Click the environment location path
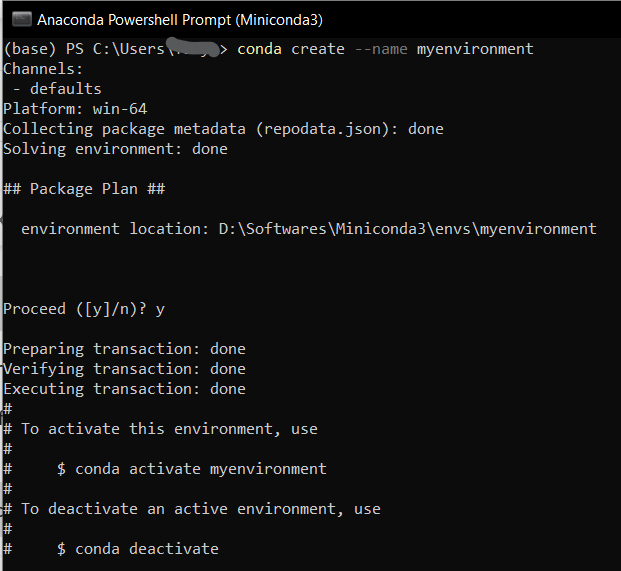This screenshot has height=571, width=621. [407, 229]
